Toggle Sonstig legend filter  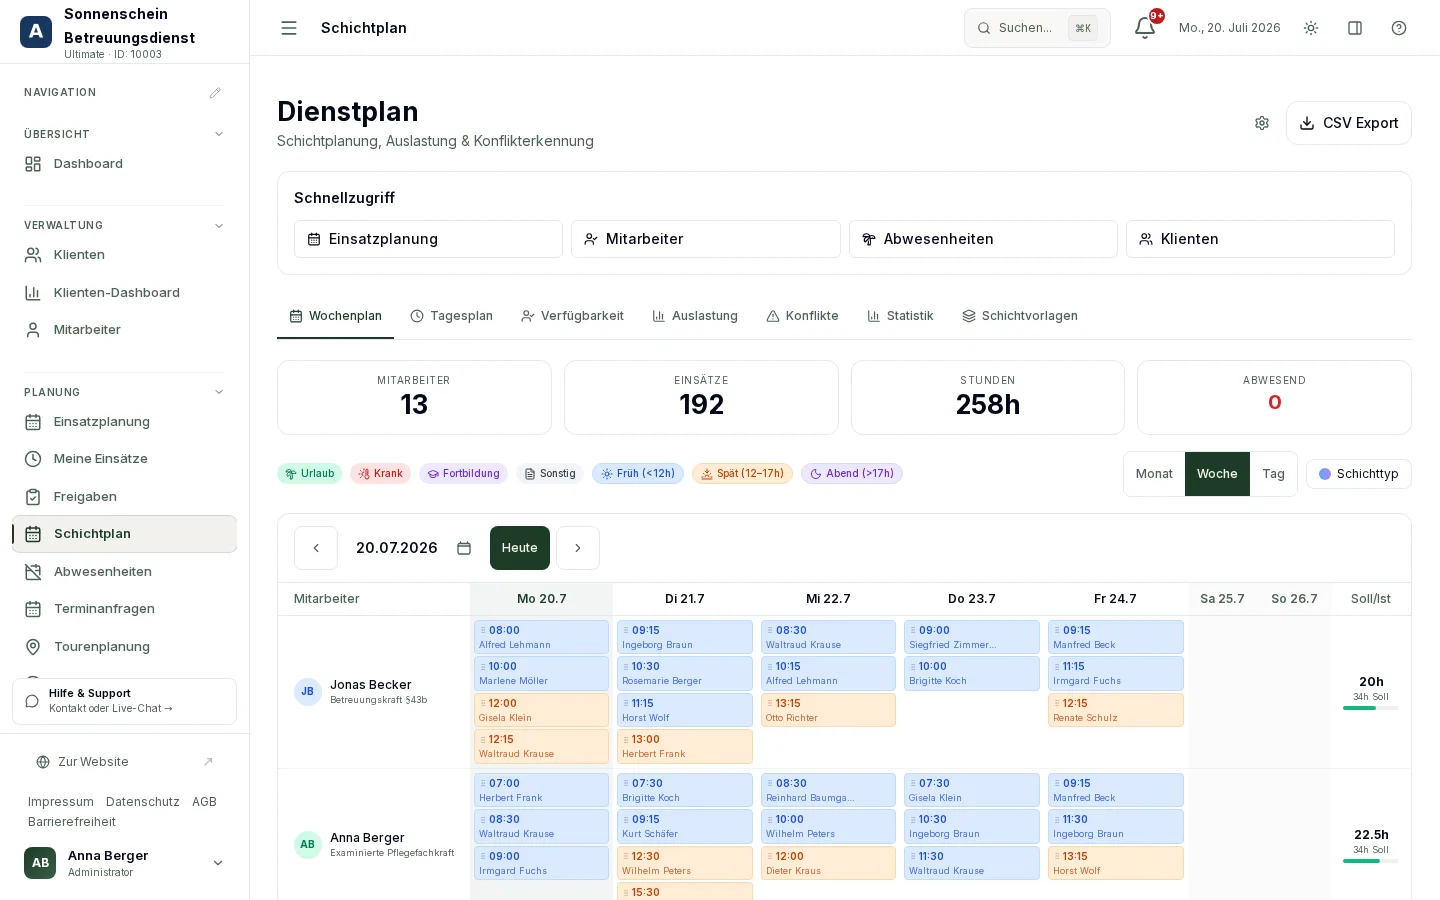coord(550,474)
